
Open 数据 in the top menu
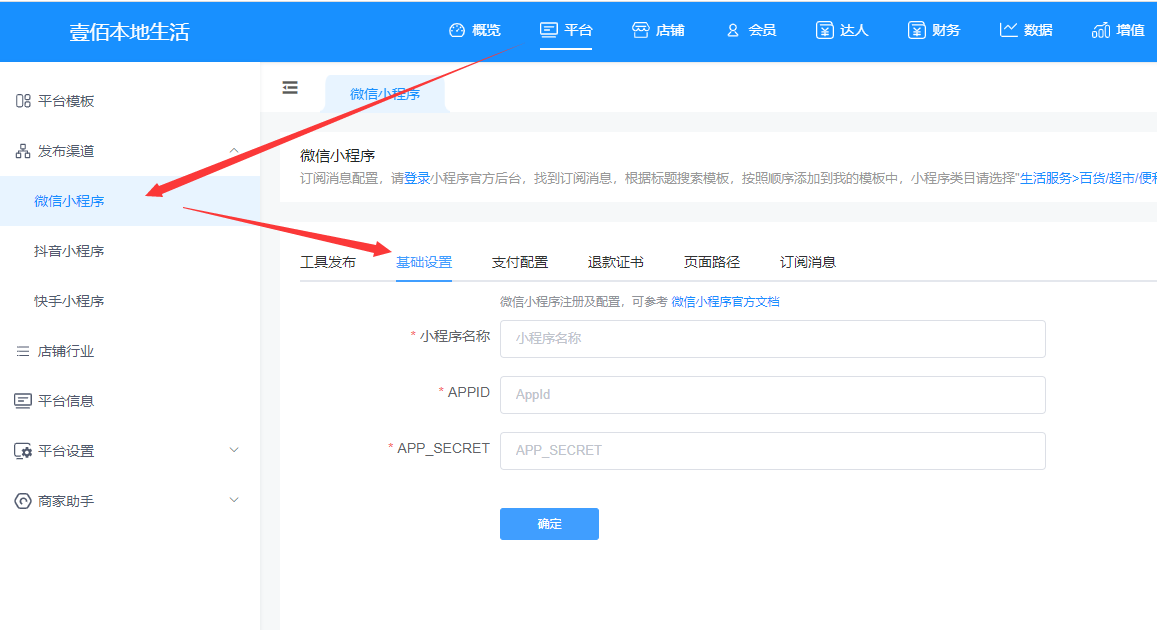(x=1026, y=30)
